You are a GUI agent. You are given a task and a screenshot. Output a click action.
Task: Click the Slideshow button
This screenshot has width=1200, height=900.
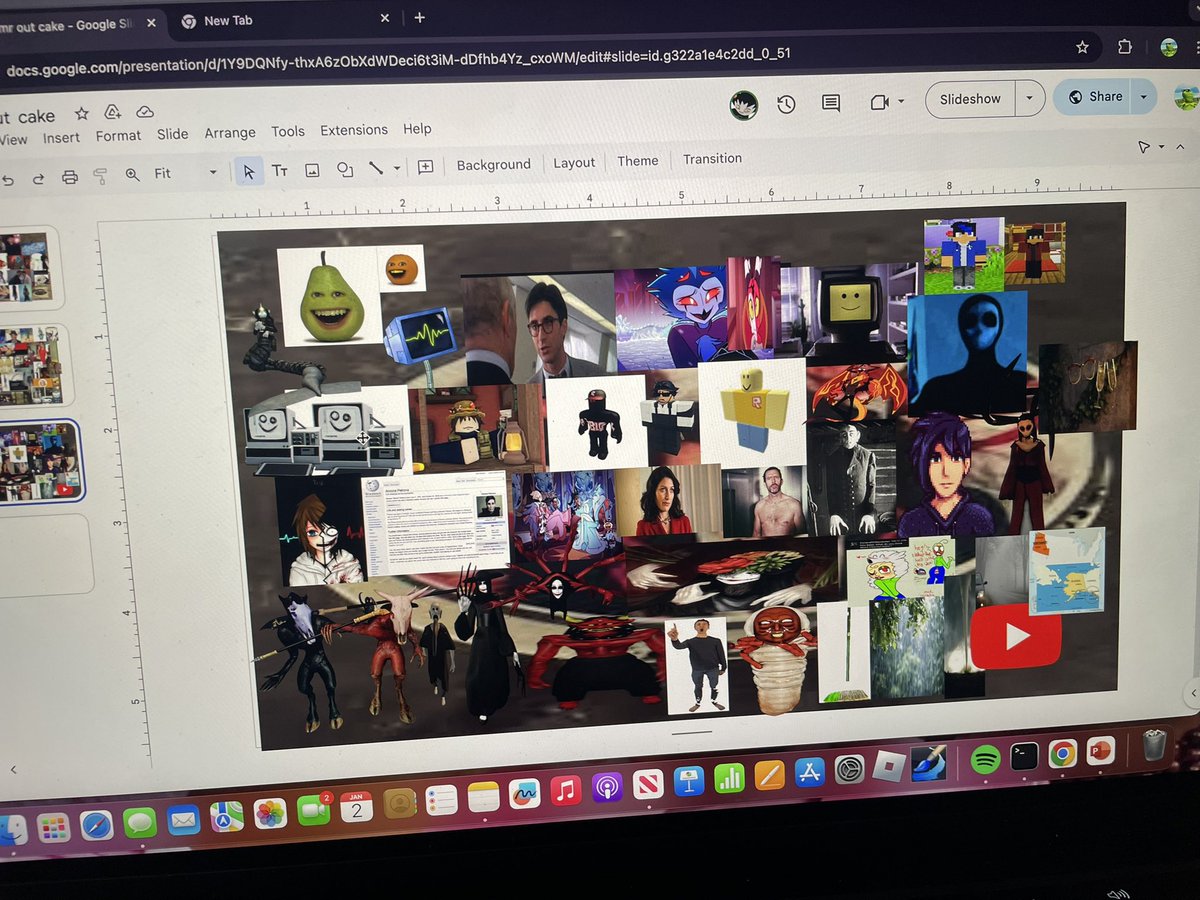click(970, 99)
